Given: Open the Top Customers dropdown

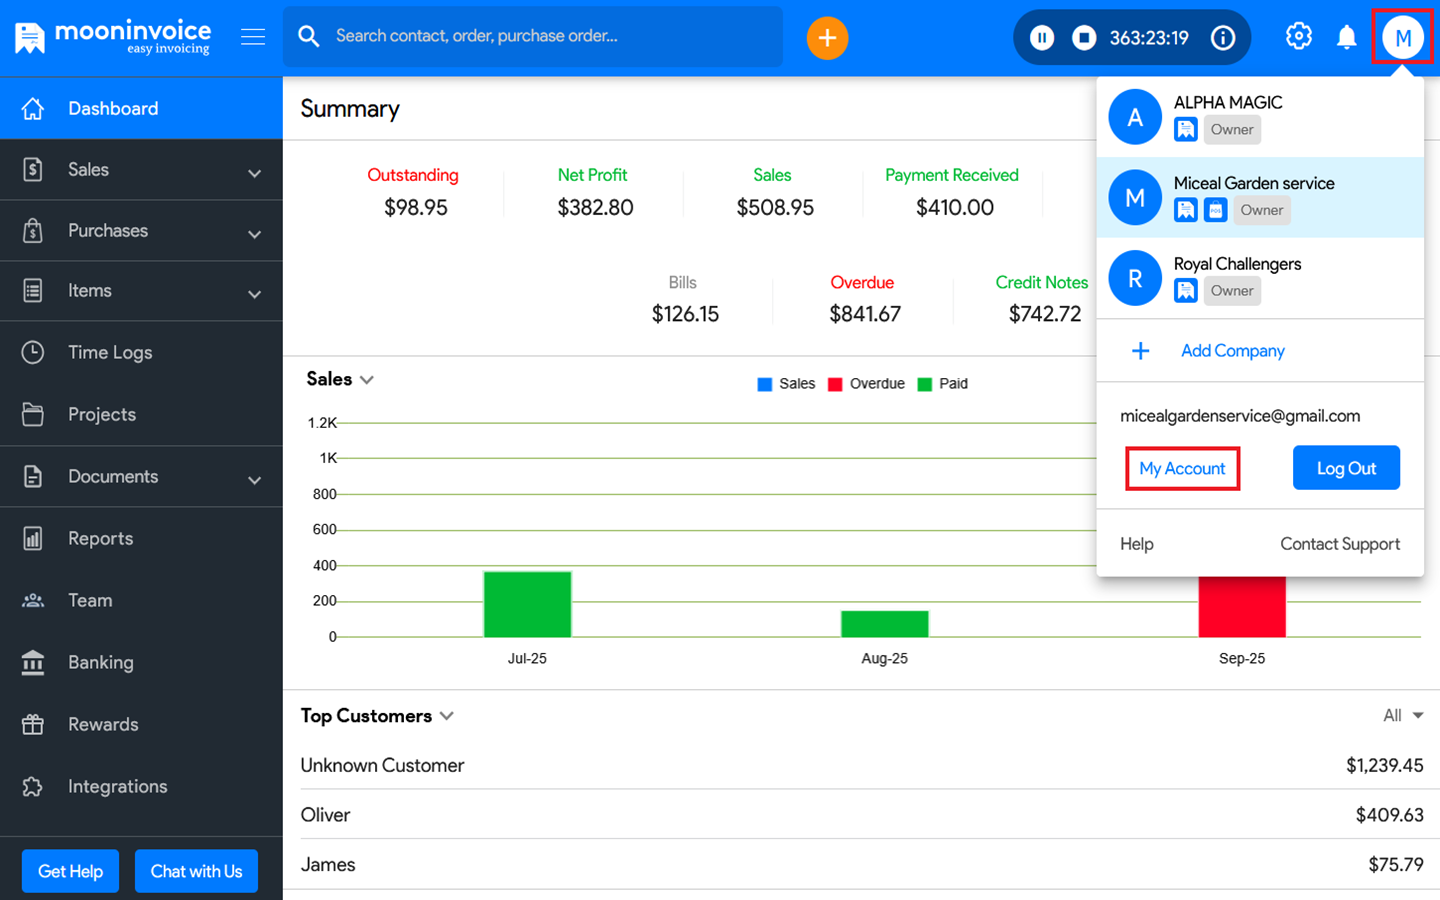Looking at the screenshot, I should click(377, 716).
